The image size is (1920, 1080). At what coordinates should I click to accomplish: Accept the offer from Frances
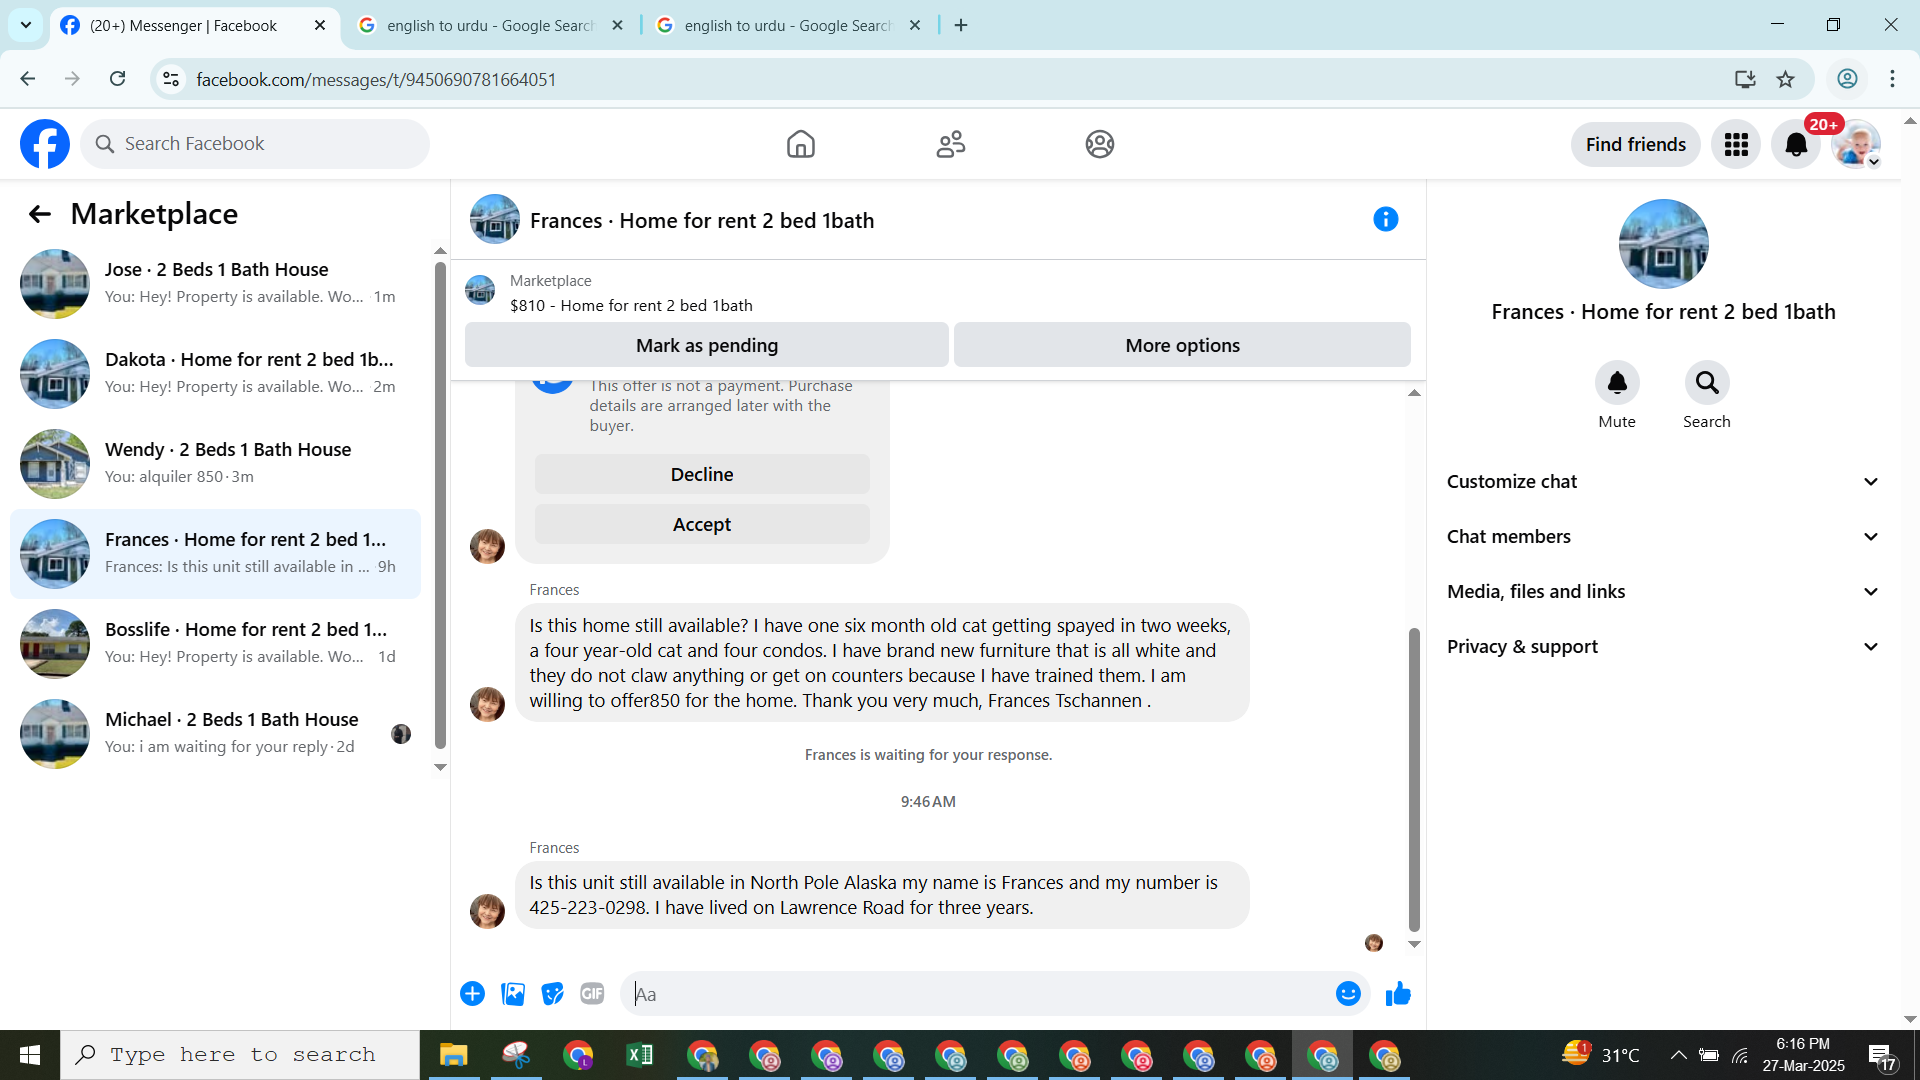click(x=702, y=524)
